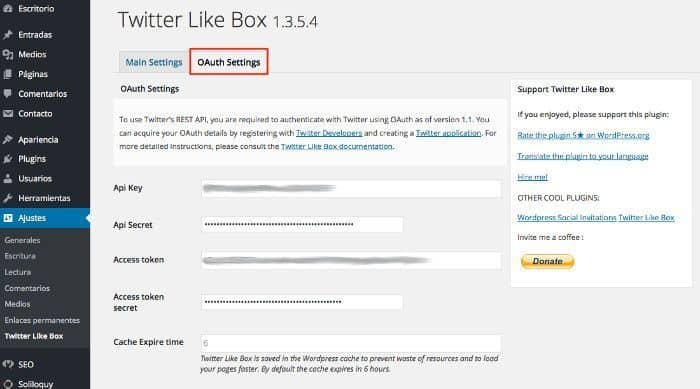The width and height of the screenshot is (700, 389).
Task: Open Generales settings submenu
Action: coord(22,240)
